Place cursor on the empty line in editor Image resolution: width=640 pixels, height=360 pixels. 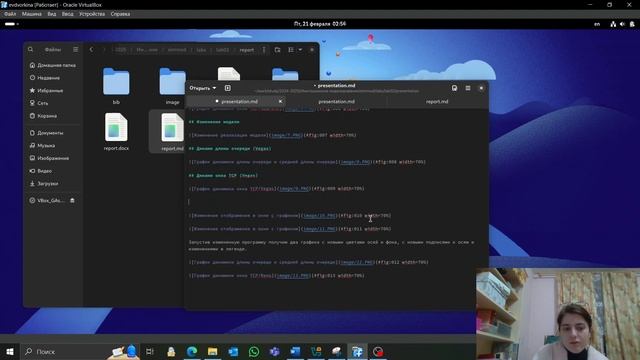(335, 202)
